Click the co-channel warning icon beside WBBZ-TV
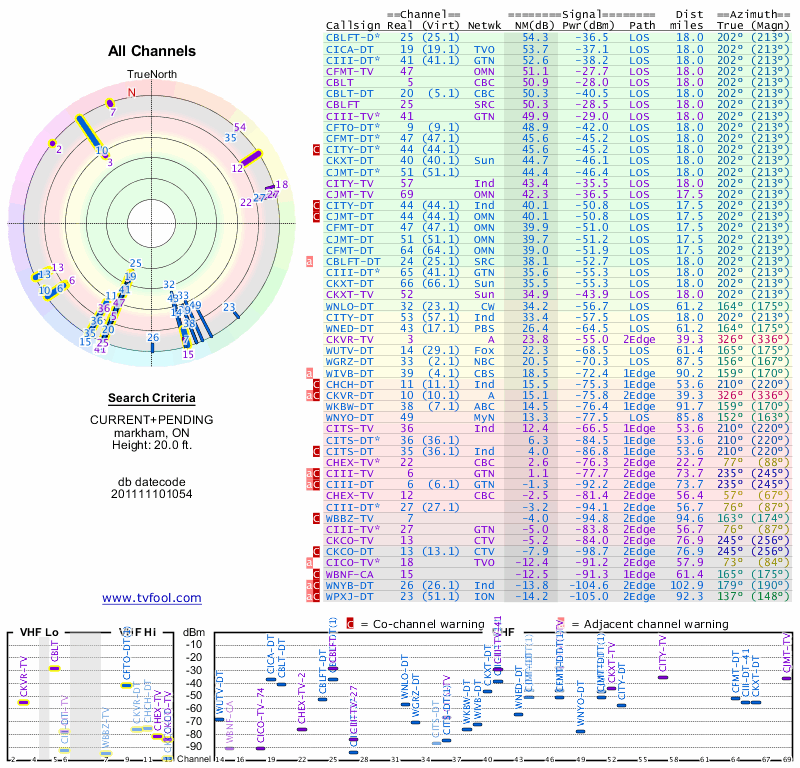Screen dimensions: 800x768 click(317, 518)
